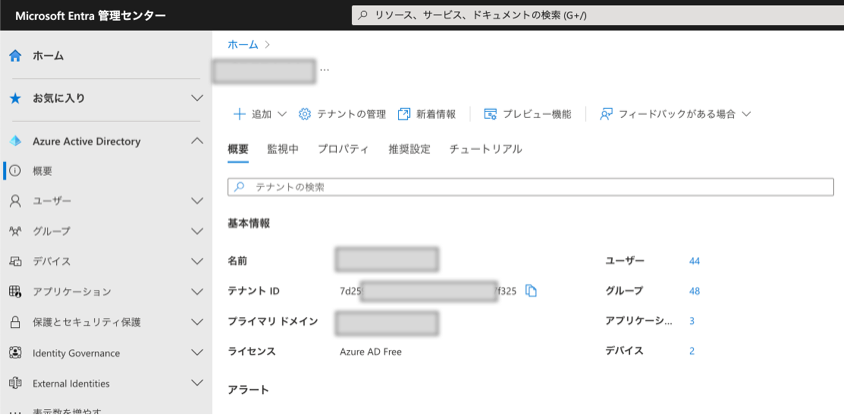Open the user count 44 link

point(694,261)
